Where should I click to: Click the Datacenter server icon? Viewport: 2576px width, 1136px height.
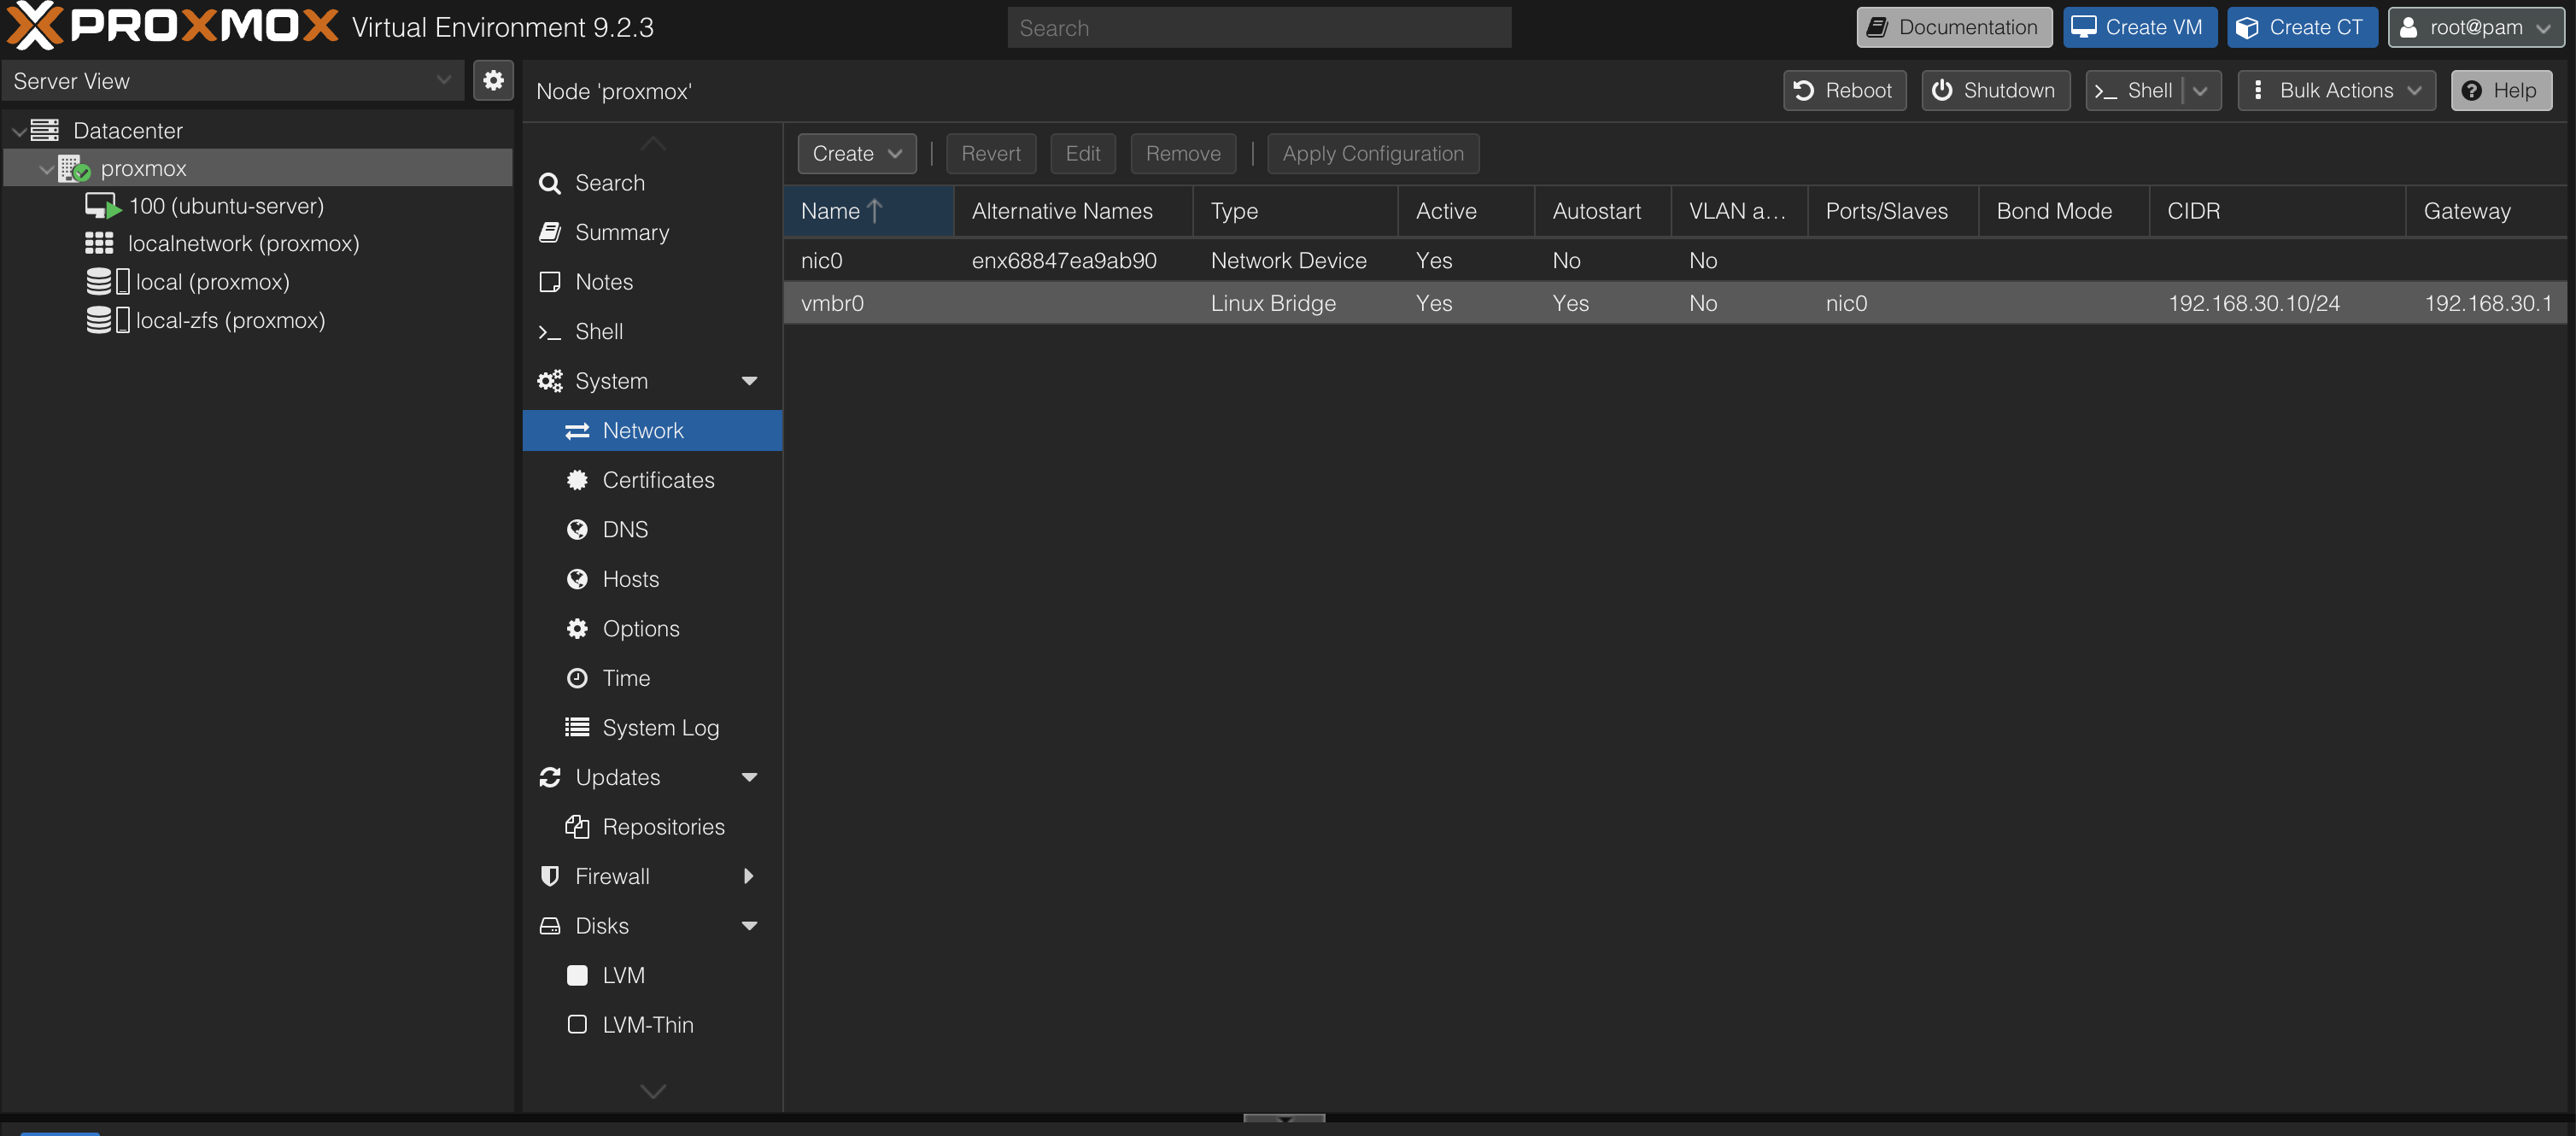(x=45, y=130)
